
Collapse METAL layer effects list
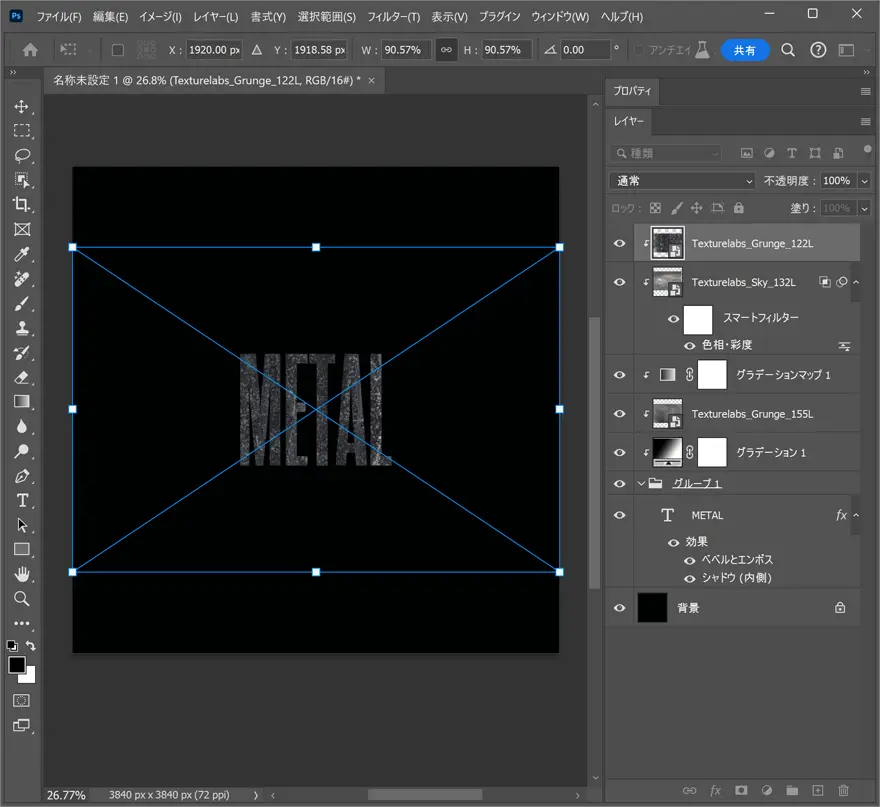pyautogui.click(x=856, y=515)
